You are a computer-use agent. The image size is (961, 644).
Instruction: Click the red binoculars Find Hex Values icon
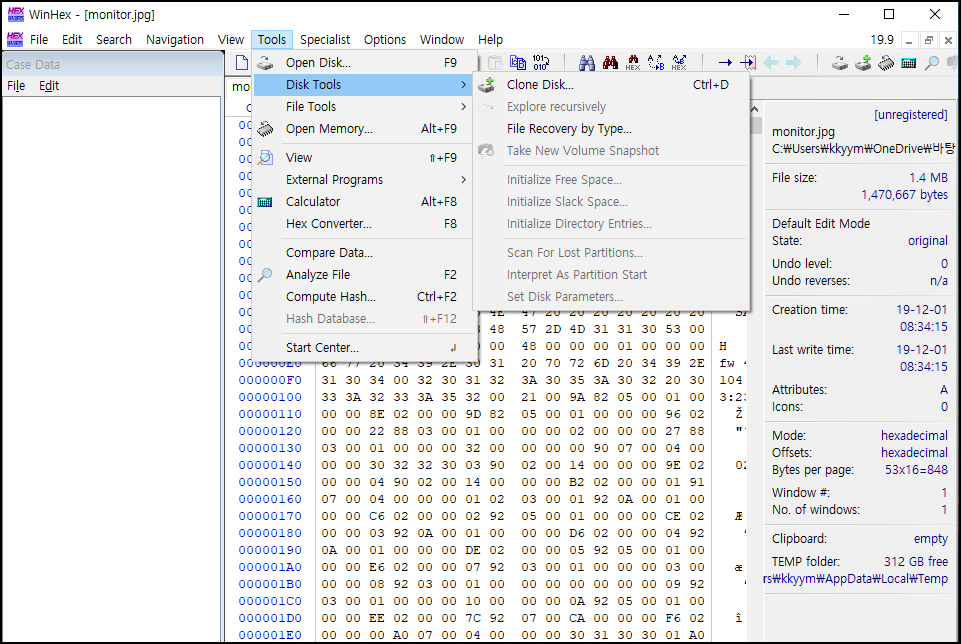[610, 63]
